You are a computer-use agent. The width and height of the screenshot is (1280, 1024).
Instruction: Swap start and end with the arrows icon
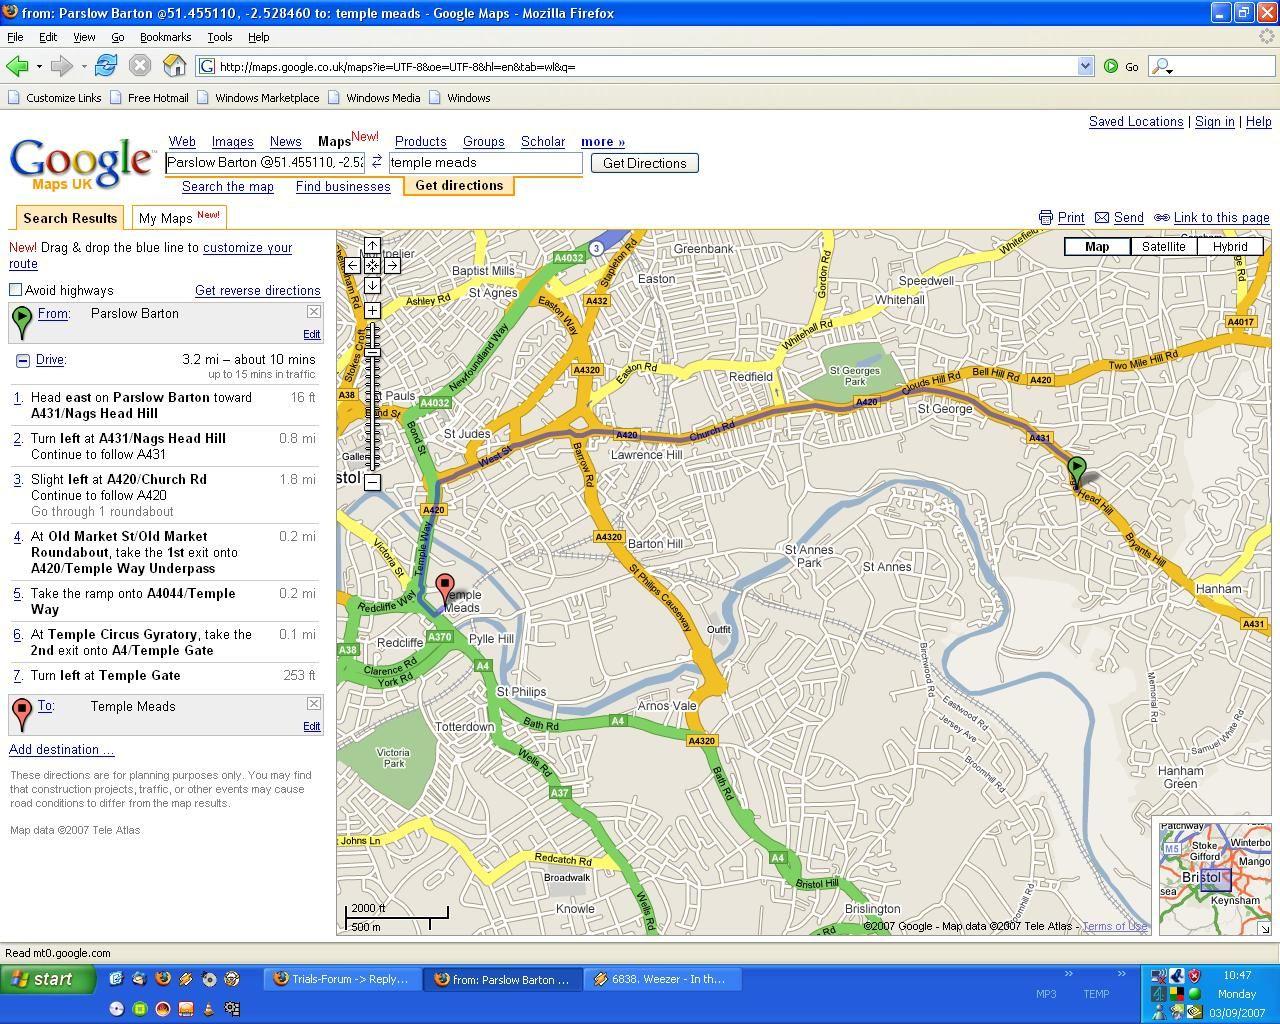[x=377, y=162]
